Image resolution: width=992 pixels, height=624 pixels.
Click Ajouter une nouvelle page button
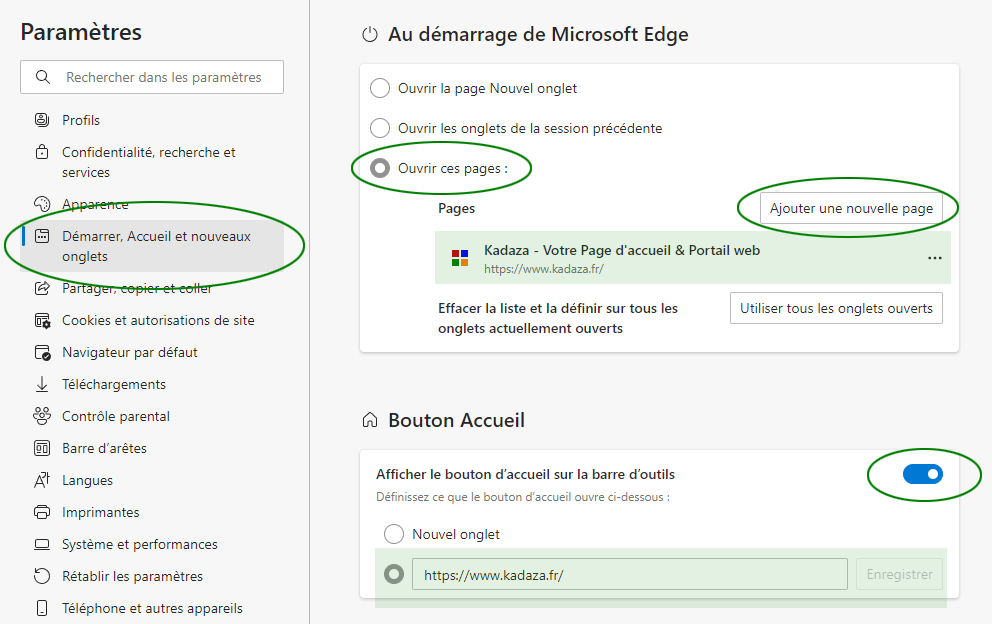point(851,208)
